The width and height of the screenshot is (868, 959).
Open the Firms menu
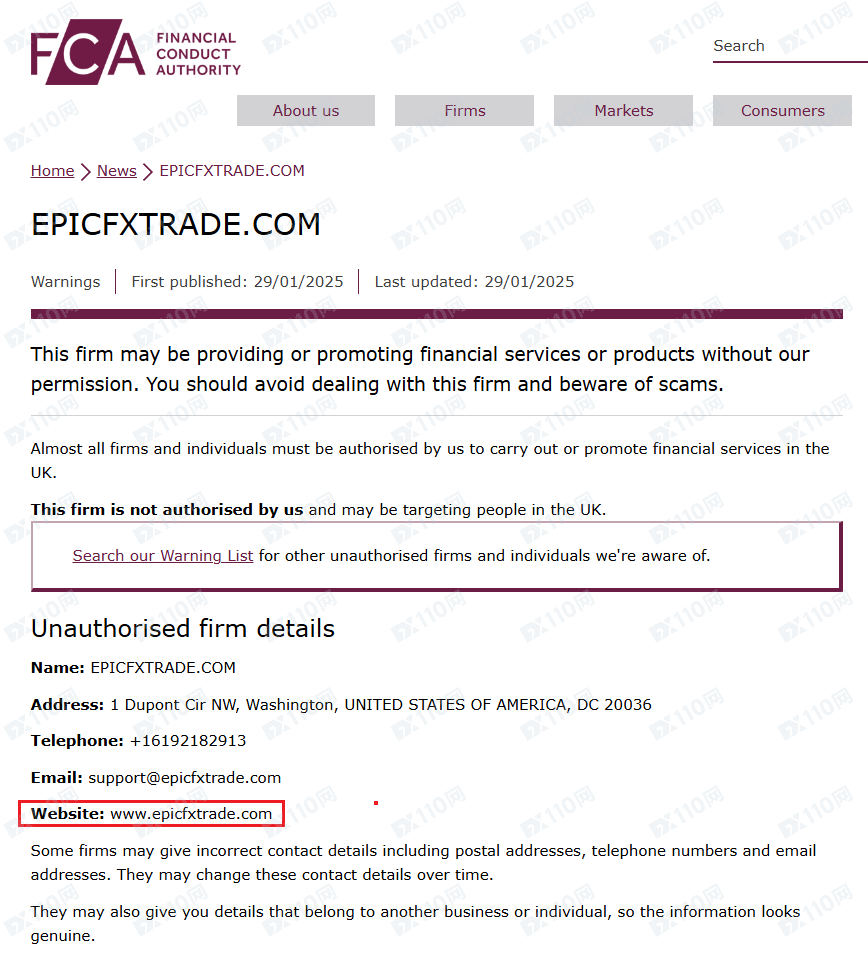[465, 111]
